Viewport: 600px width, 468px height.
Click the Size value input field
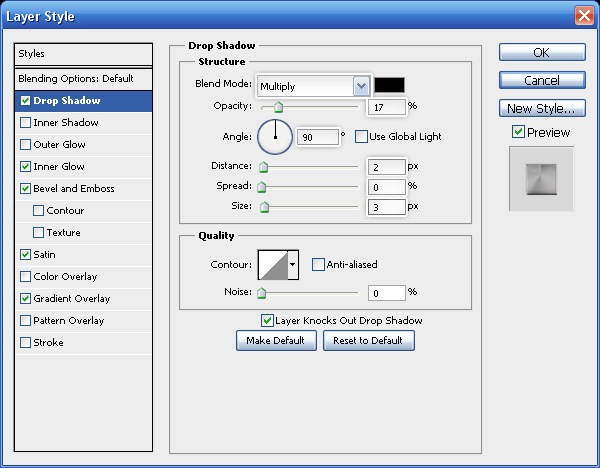386,207
